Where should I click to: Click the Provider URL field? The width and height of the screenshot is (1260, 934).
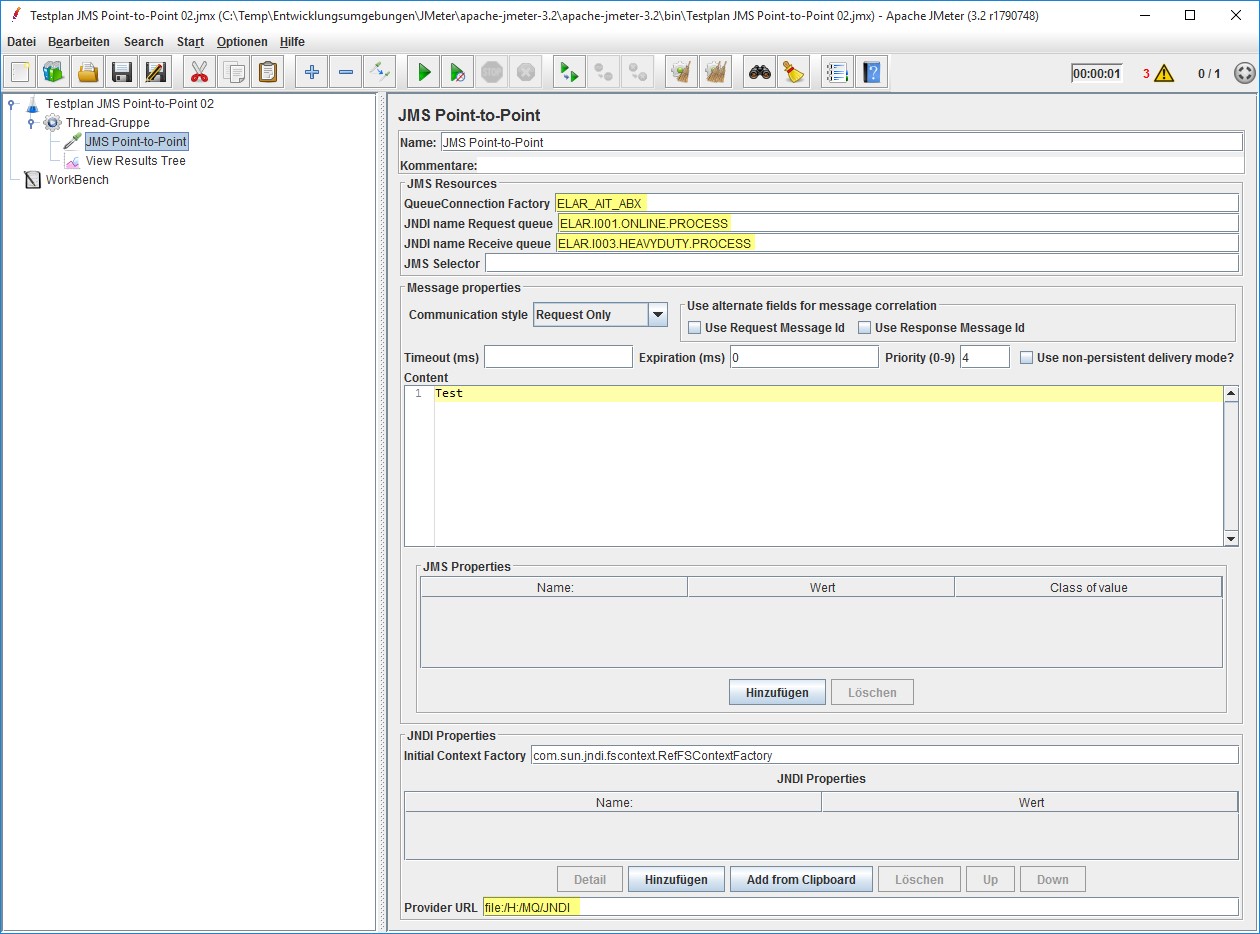pos(860,907)
